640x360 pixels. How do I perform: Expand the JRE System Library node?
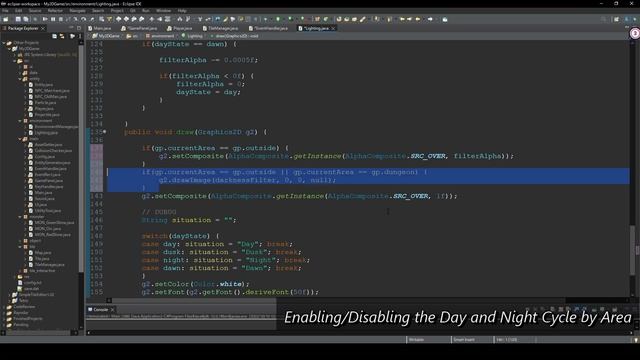pyautogui.click(x=15, y=55)
